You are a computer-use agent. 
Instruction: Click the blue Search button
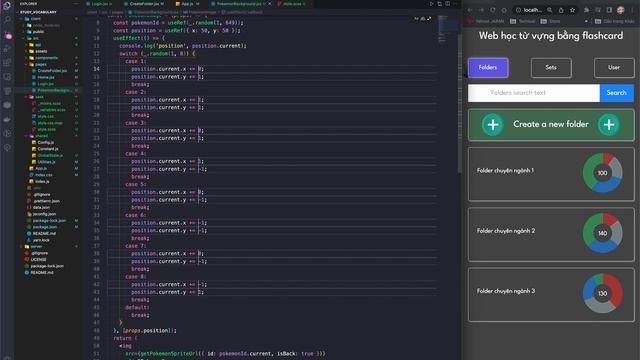click(x=616, y=93)
